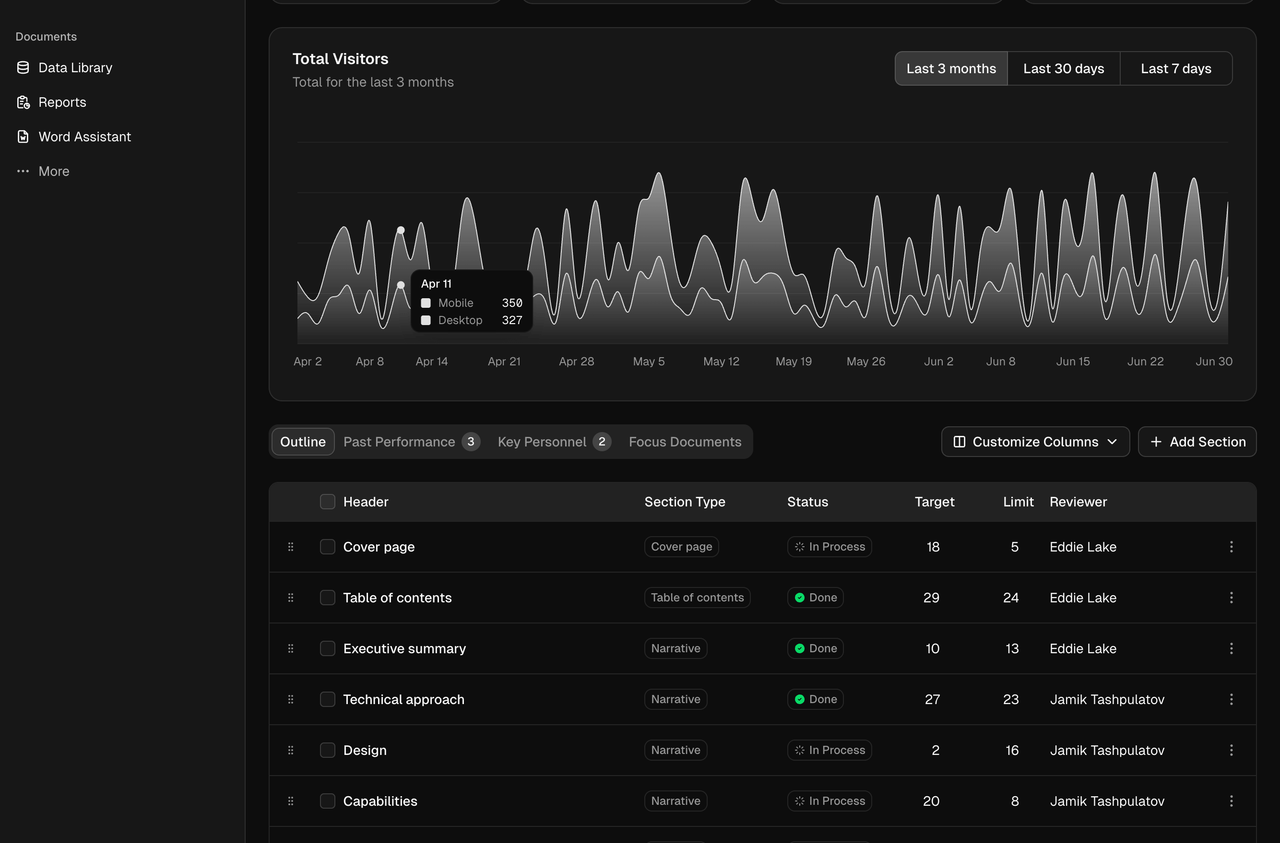Switch visitors chart to Last 30 days
Image resolution: width=1280 pixels, height=843 pixels.
pos(1063,68)
